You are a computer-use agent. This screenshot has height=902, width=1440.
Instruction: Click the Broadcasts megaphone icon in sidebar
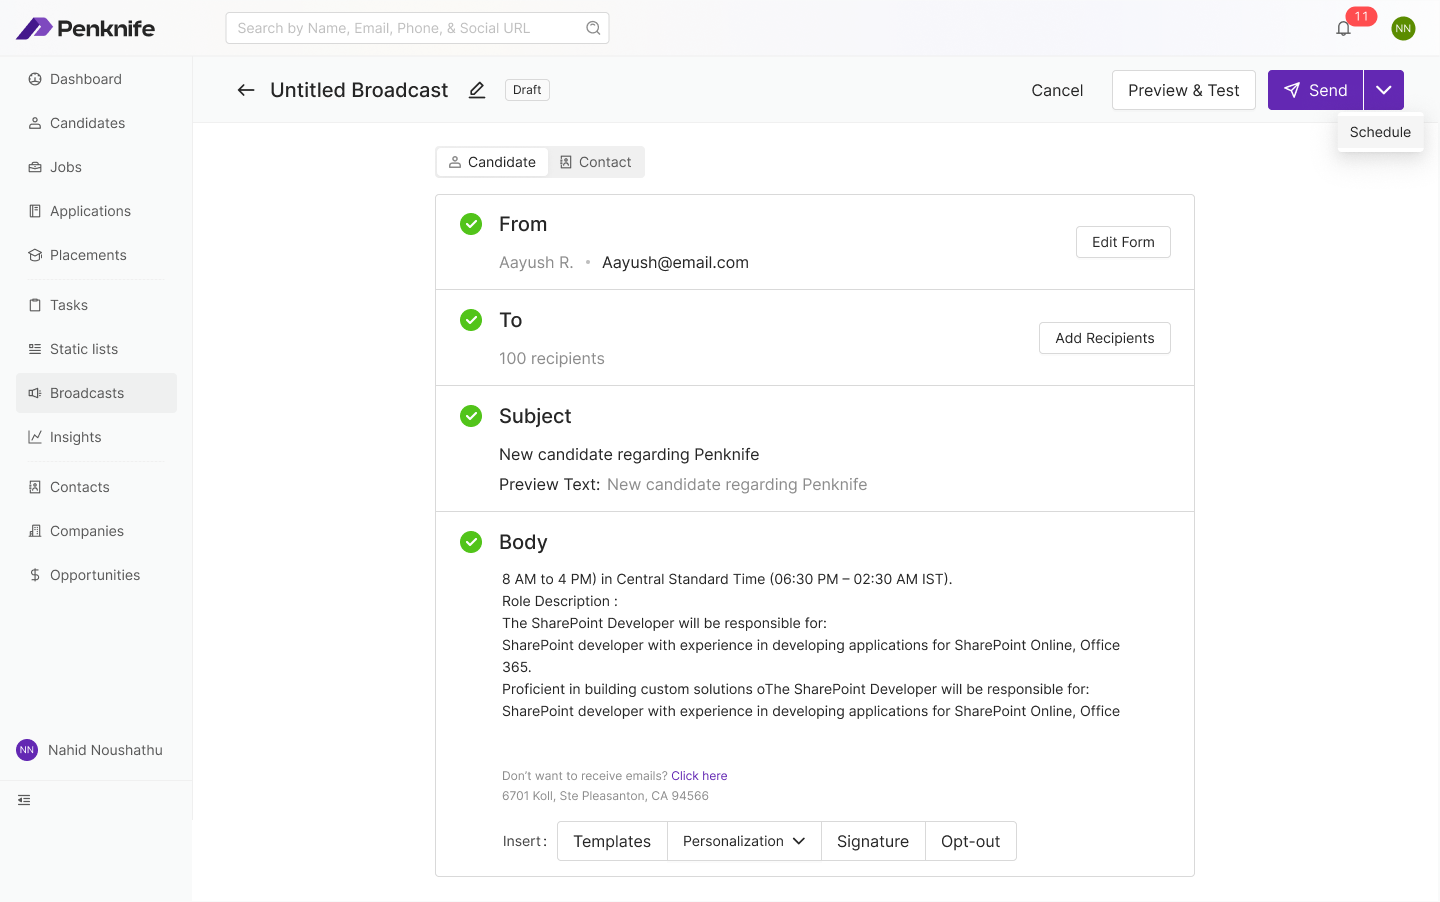pos(35,393)
